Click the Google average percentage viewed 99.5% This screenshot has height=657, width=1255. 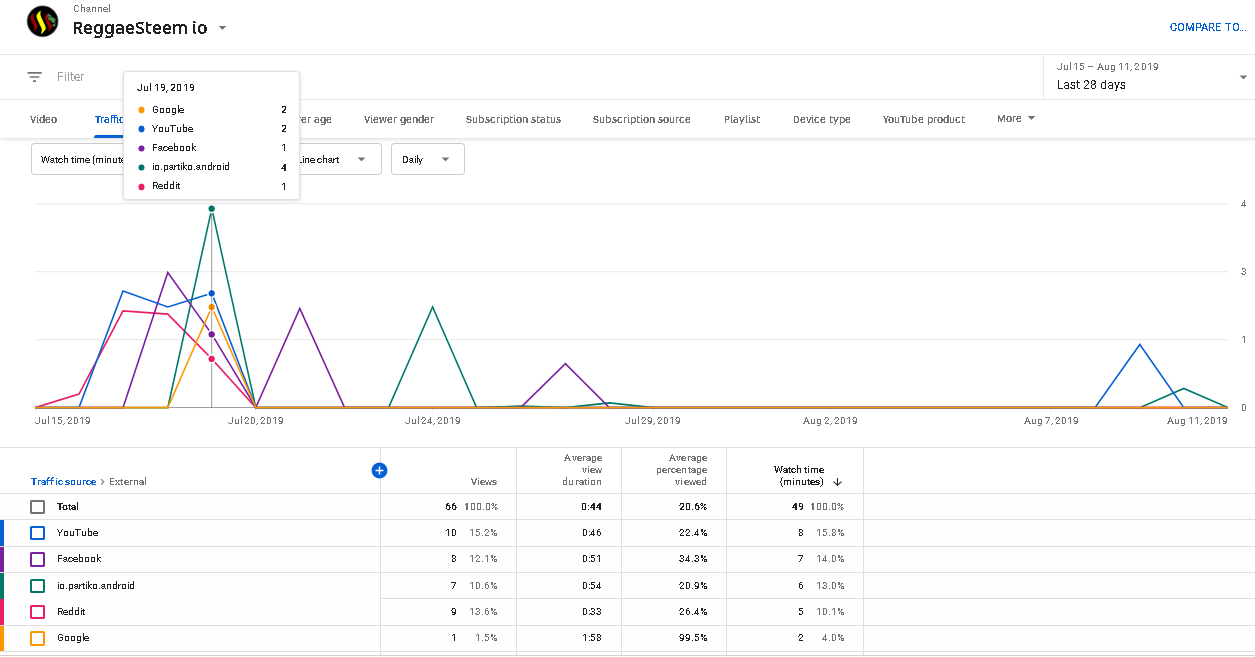pos(692,638)
